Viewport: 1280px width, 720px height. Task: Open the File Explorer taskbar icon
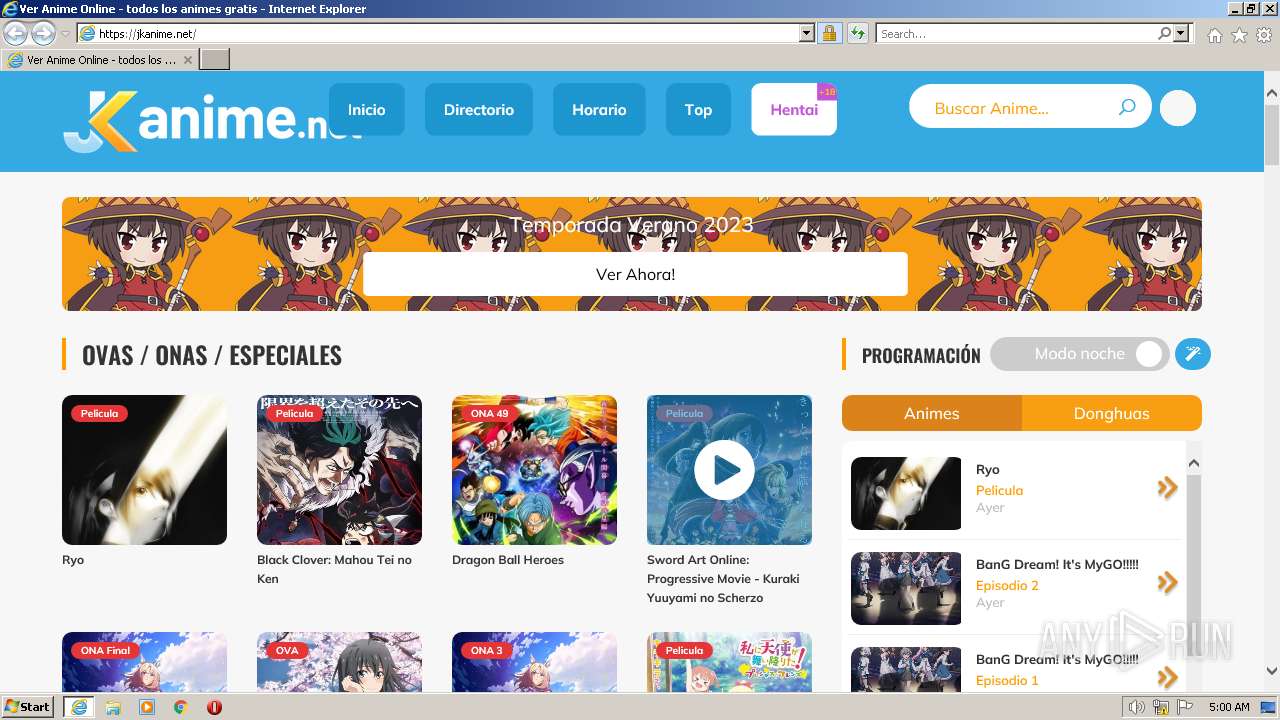113,707
